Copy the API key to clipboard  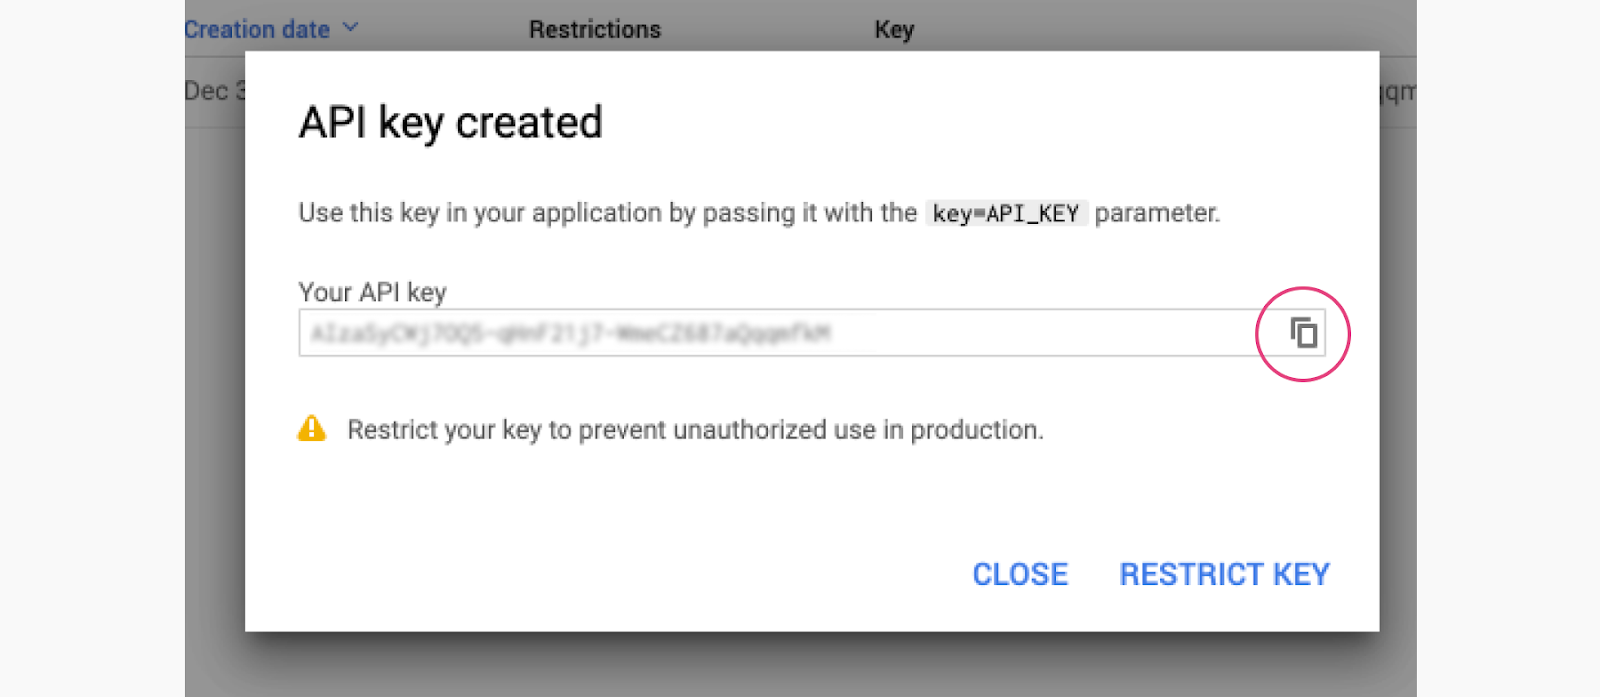(x=1303, y=333)
